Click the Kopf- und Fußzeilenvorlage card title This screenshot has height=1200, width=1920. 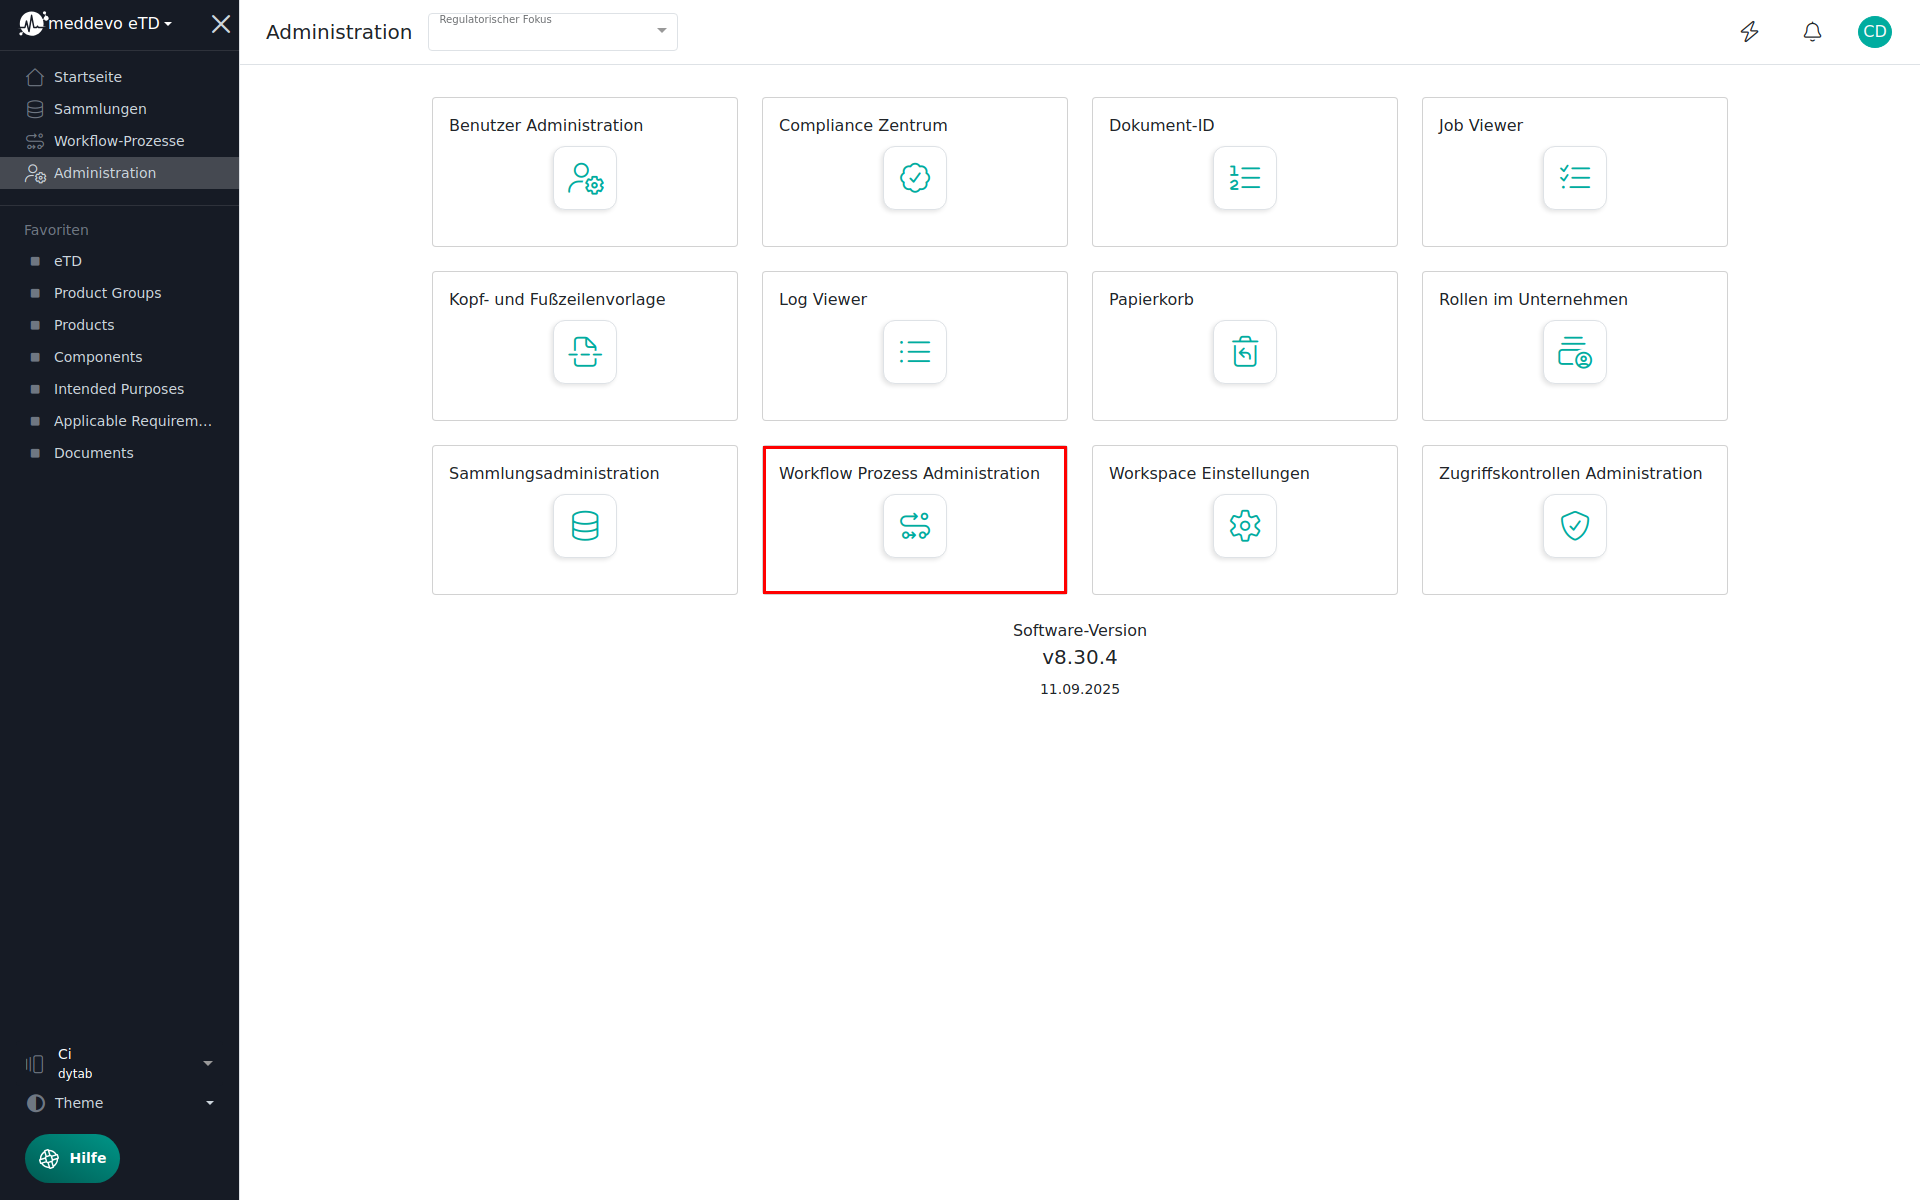click(x=557, y=299)
